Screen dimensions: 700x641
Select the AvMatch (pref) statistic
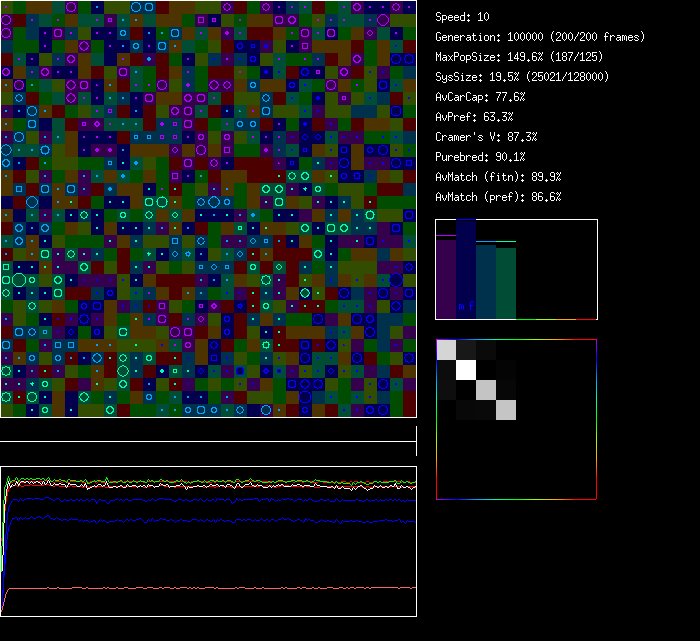pyautogui.click(x=498, y=197)
